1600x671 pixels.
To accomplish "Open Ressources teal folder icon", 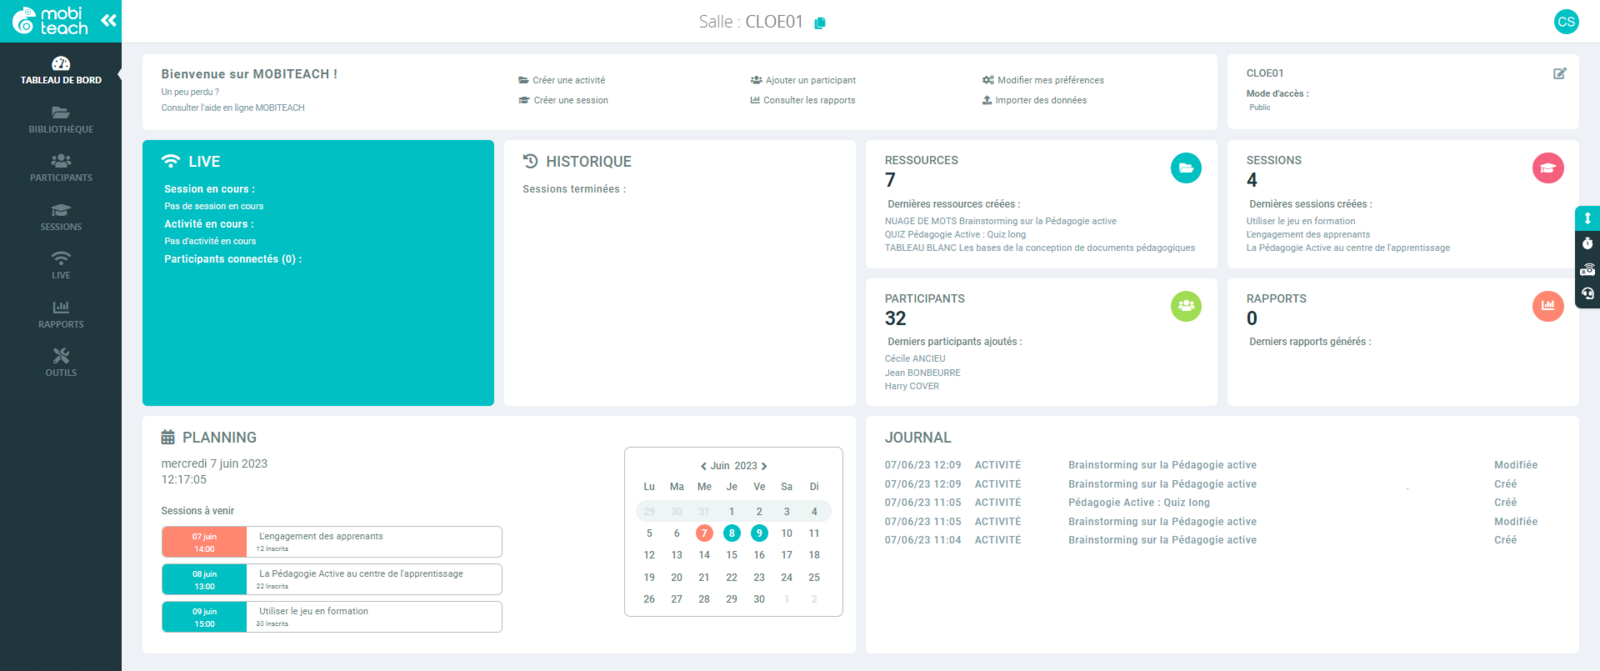I will pos(1186,168).
